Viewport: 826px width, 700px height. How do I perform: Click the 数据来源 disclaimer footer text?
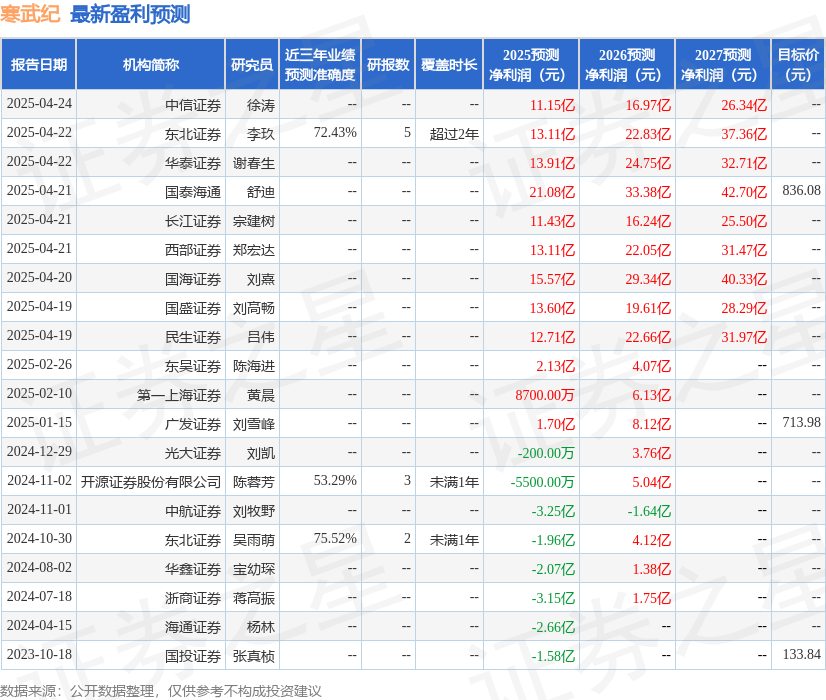161,691
